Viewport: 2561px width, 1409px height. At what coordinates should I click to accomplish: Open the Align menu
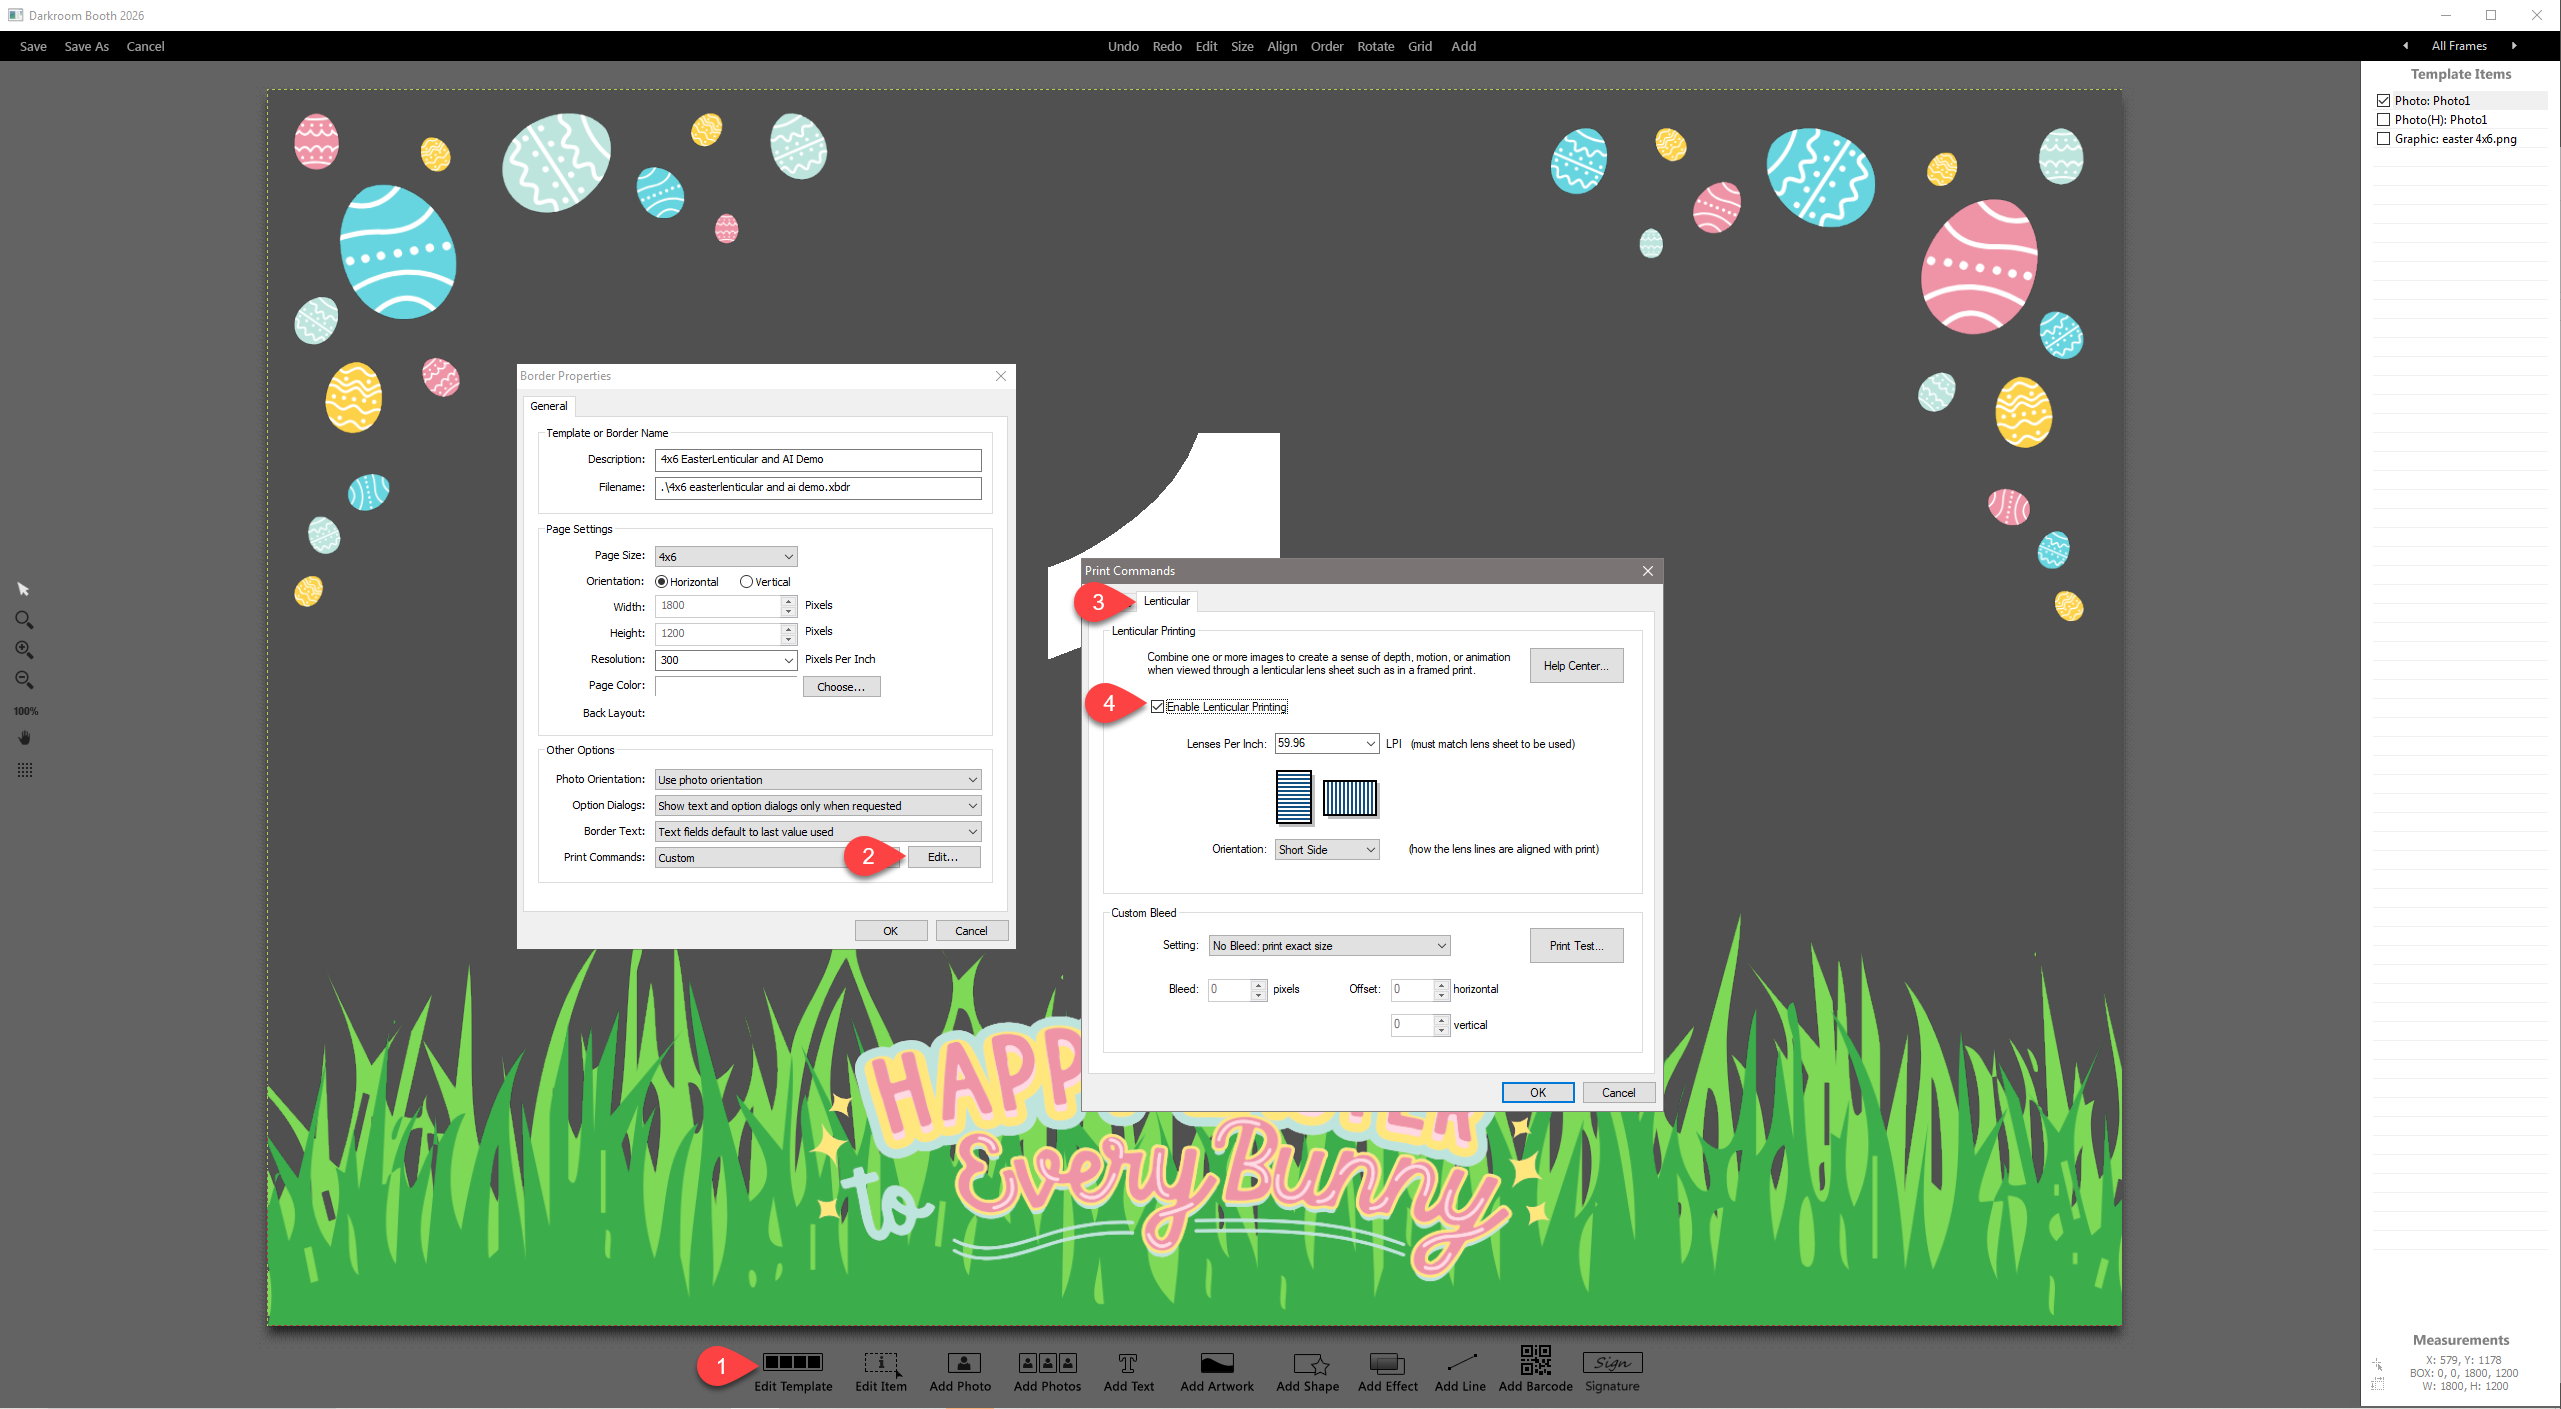coord(1281,46)
